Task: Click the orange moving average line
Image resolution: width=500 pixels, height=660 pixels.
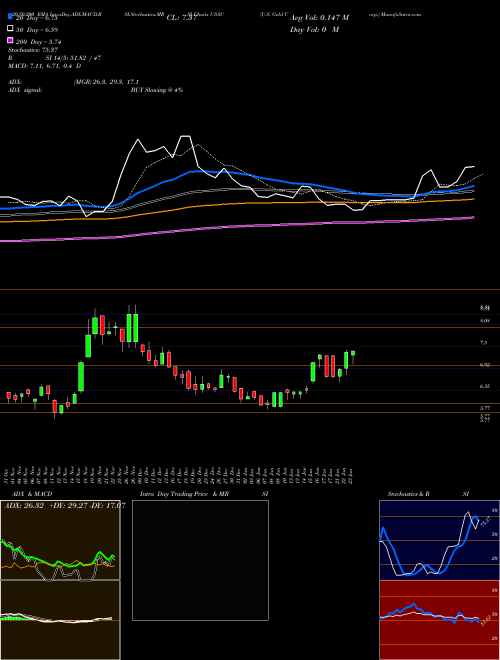Action: [236, 204]
